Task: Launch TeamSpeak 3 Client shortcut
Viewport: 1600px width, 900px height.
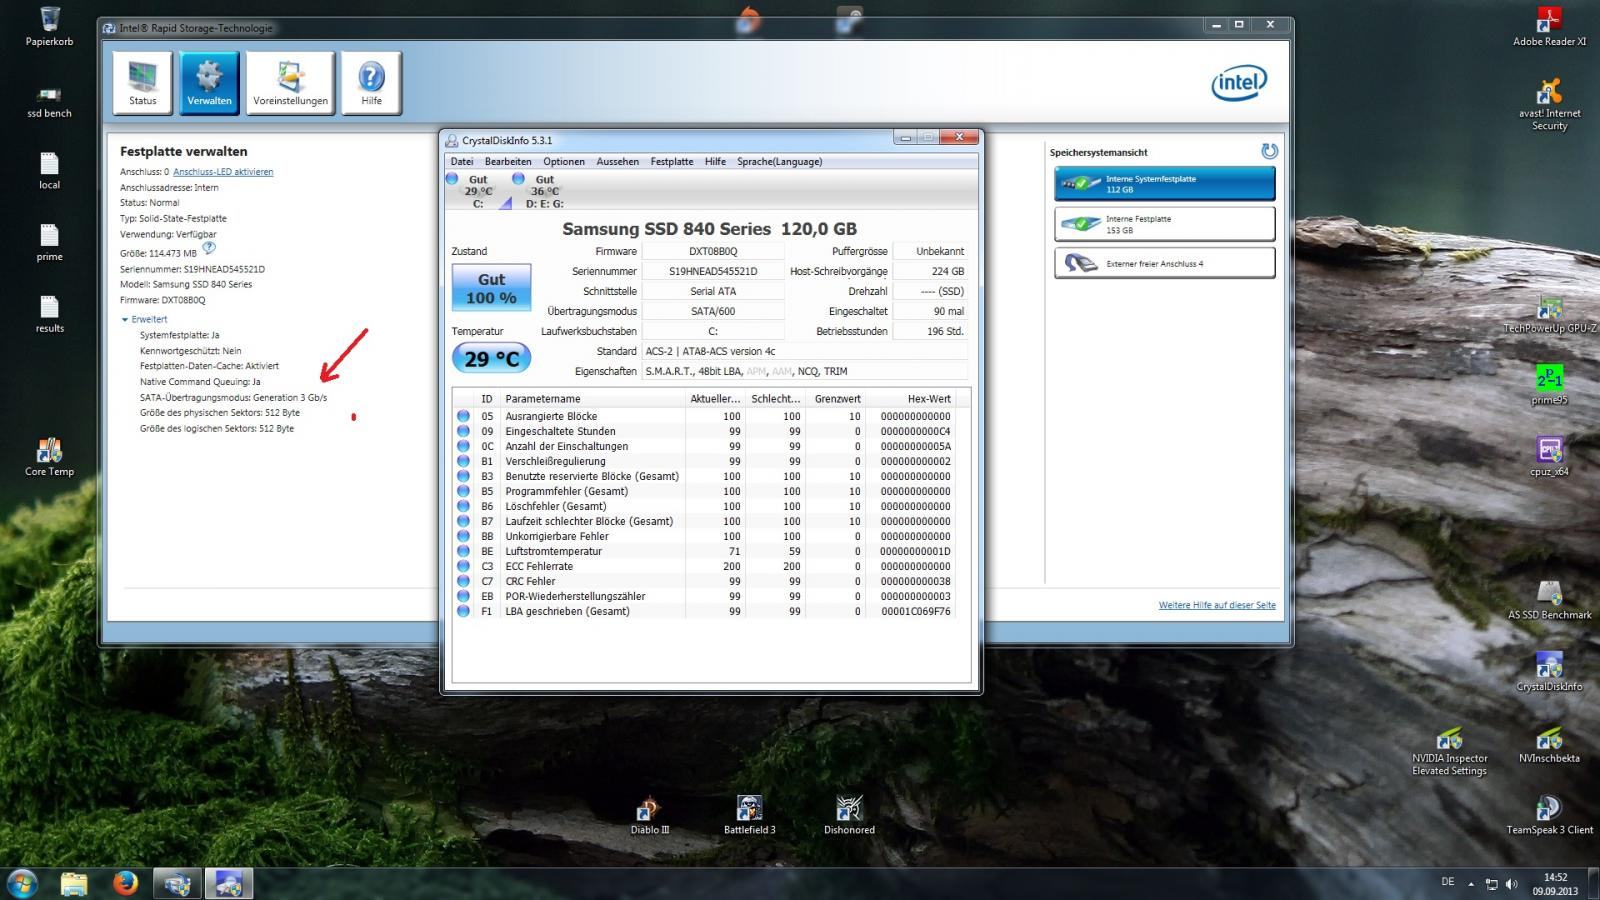Action: point(1549,815)
